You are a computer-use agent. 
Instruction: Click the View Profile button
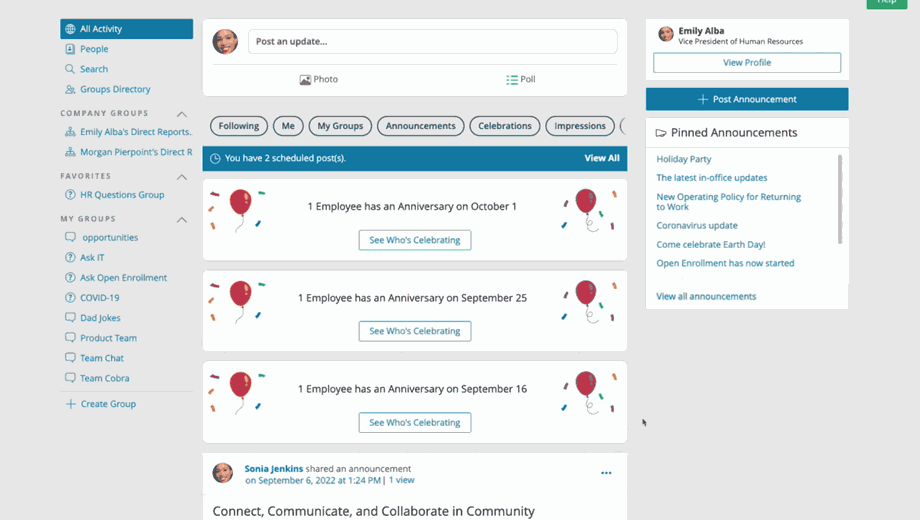747,62
